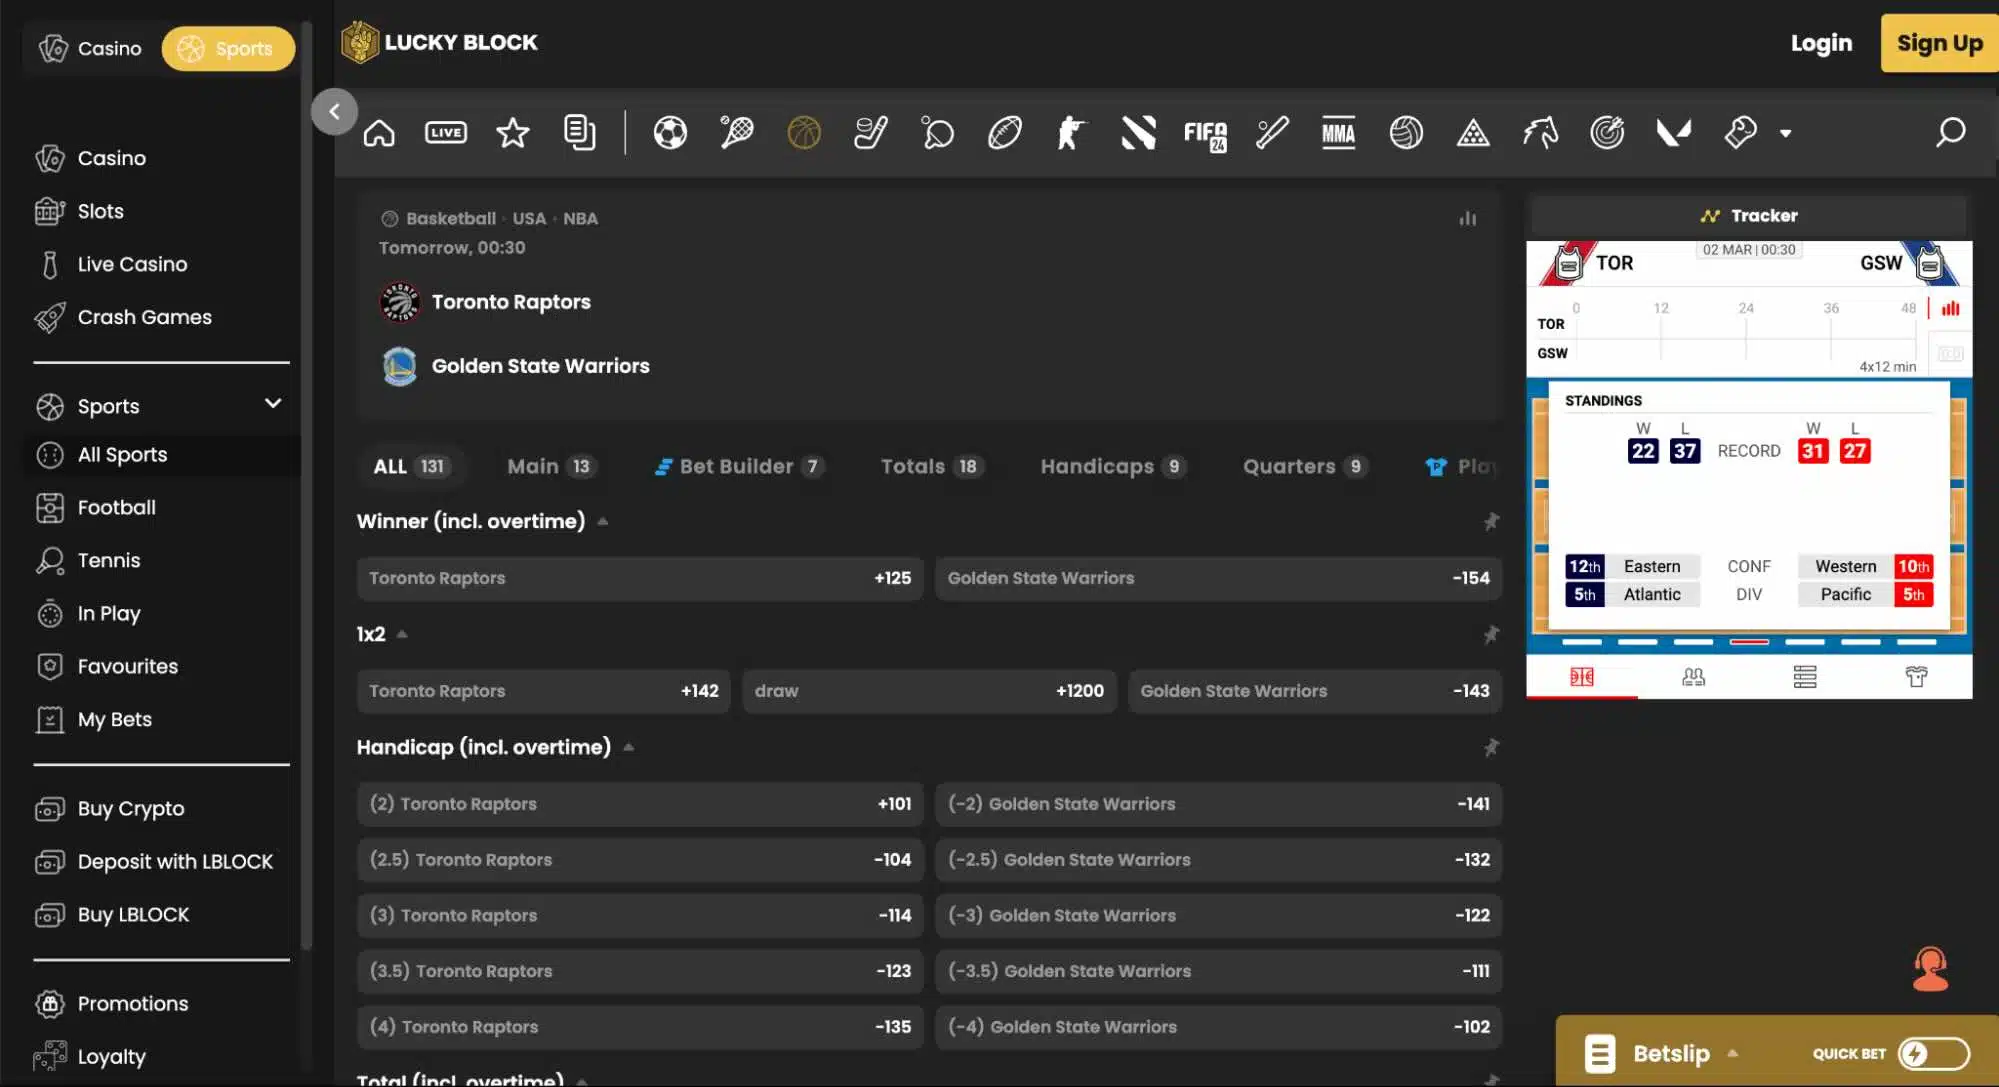Select (-3) Golden State Warriors -122 handicap
The width and height of the screenshot is (1999, 1087).
tap(1218, 916)
